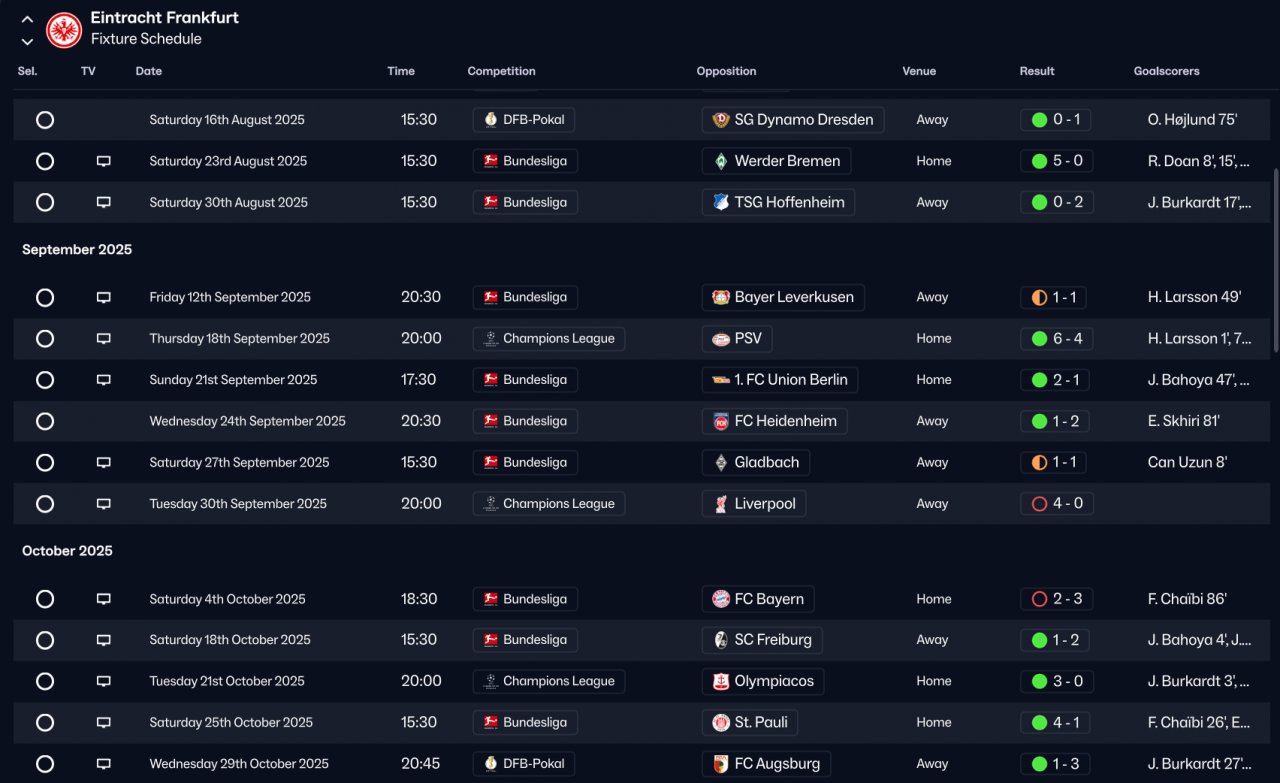Screen dimensions: 1280x783
Task: Click goalscorer text E. Skhiri 81'
Action: [x=1184, y=421]
